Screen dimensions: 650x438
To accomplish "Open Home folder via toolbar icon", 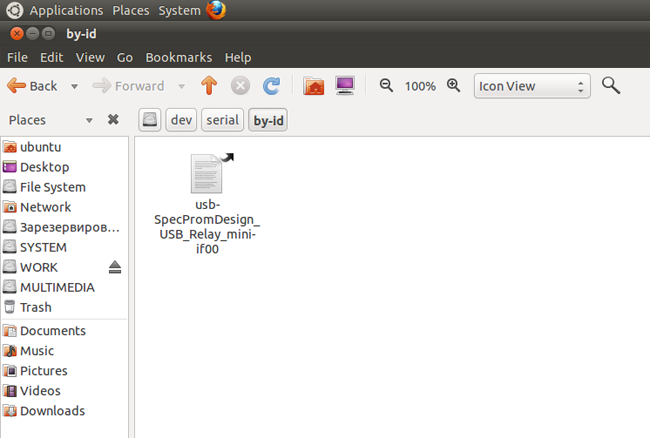I will pyautogui.click(x=314, y=86).
